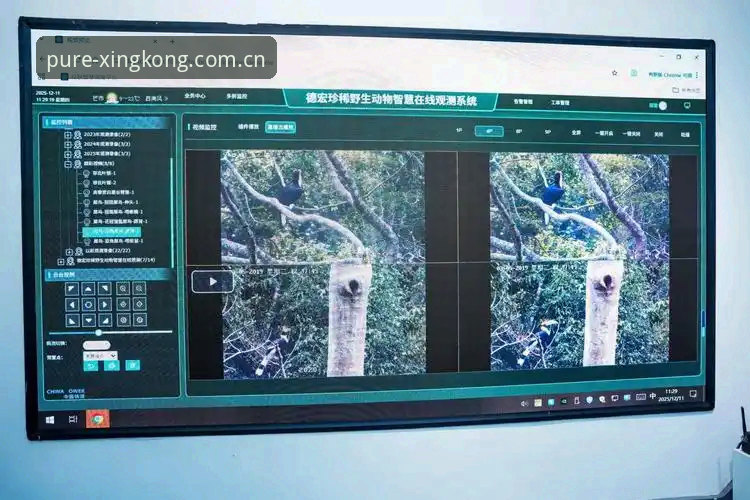
Task: Click the PTZ center circle button
Action: tap(88, 304)
